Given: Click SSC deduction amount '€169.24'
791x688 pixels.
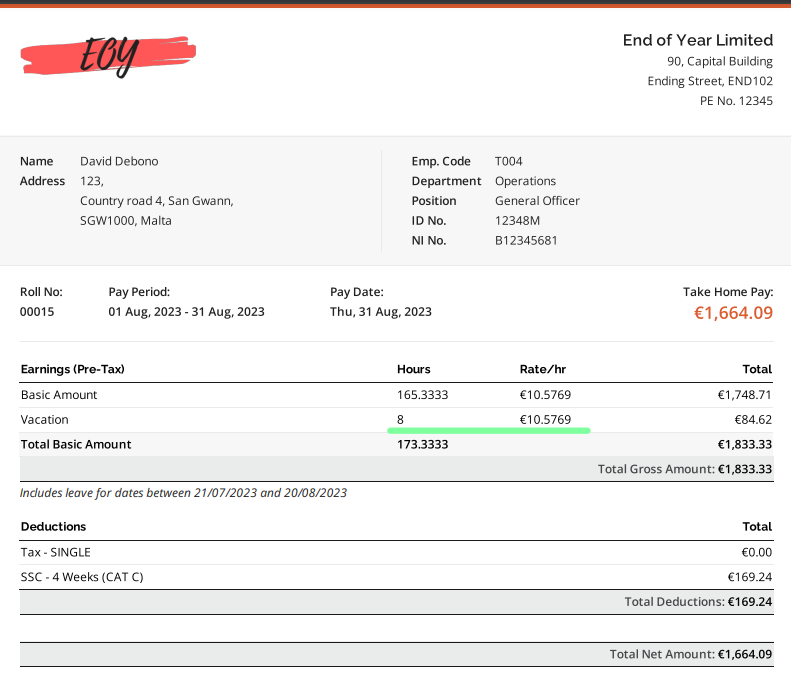Looking at the screenshot, I should 750,577.
